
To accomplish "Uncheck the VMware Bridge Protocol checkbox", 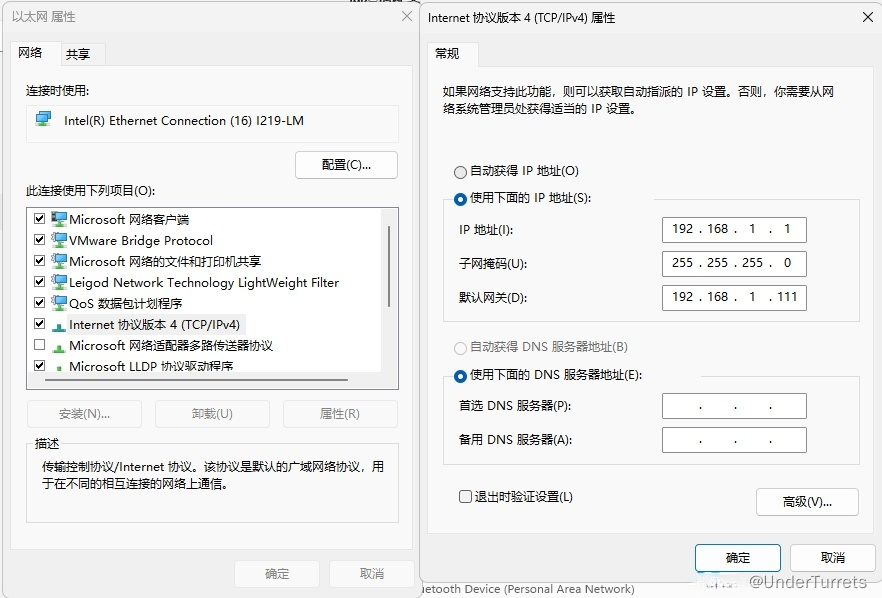I will point(40,240).
